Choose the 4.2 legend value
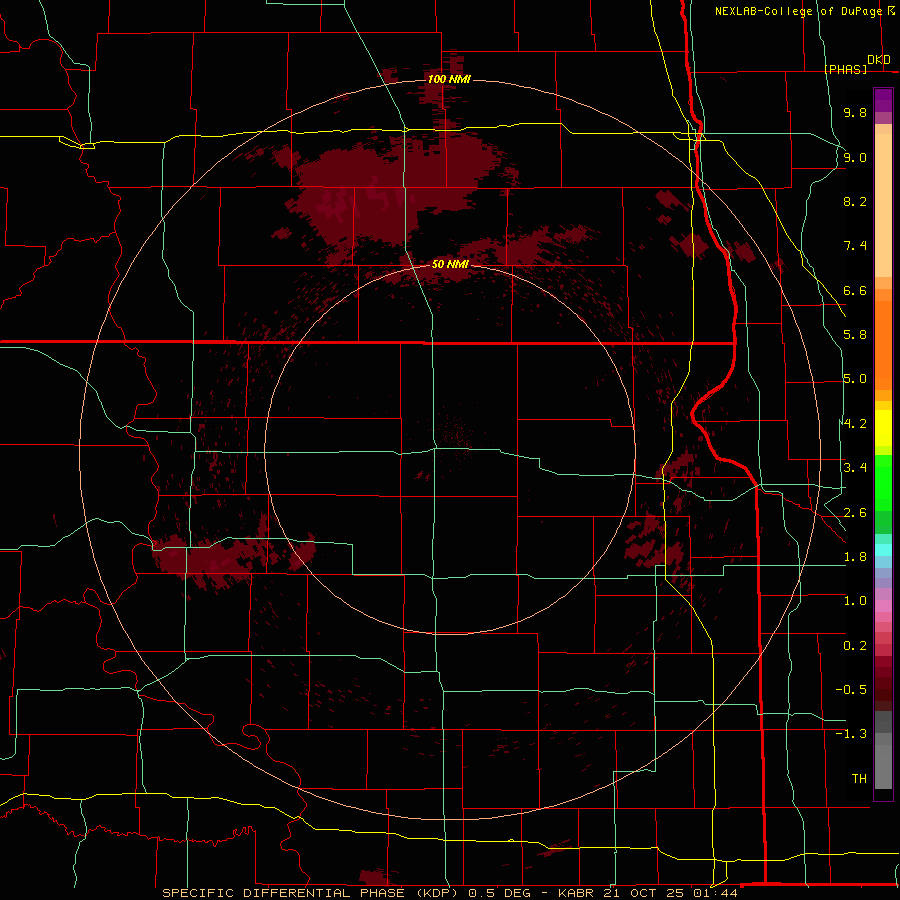 [x=855, y=424]
